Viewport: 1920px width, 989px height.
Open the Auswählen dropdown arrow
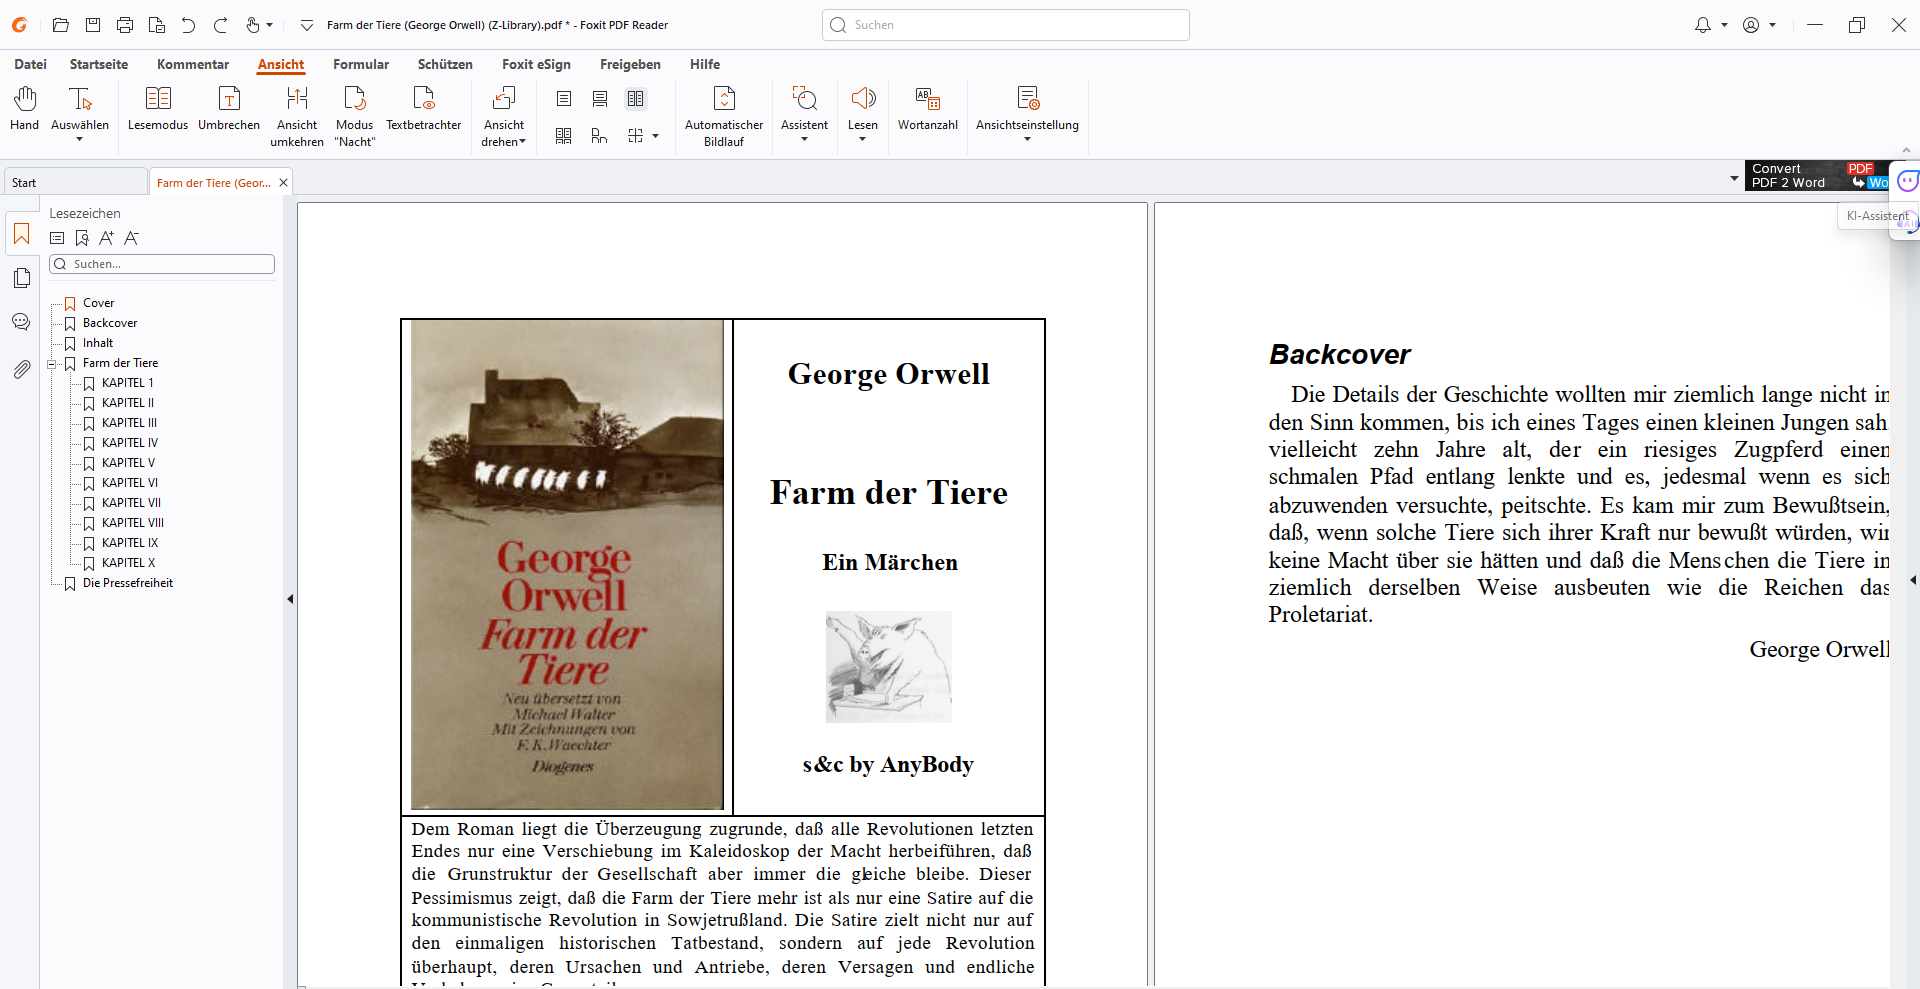coord(80,140)
